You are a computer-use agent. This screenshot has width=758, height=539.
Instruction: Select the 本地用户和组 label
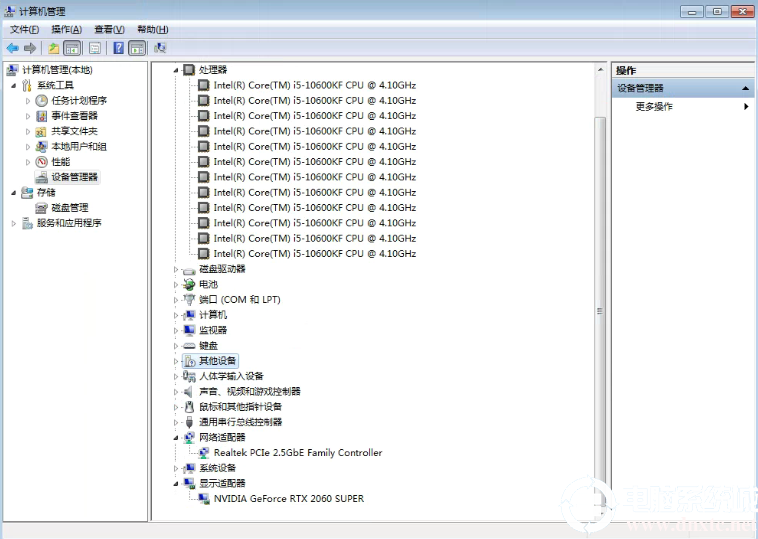pos(79,146)
